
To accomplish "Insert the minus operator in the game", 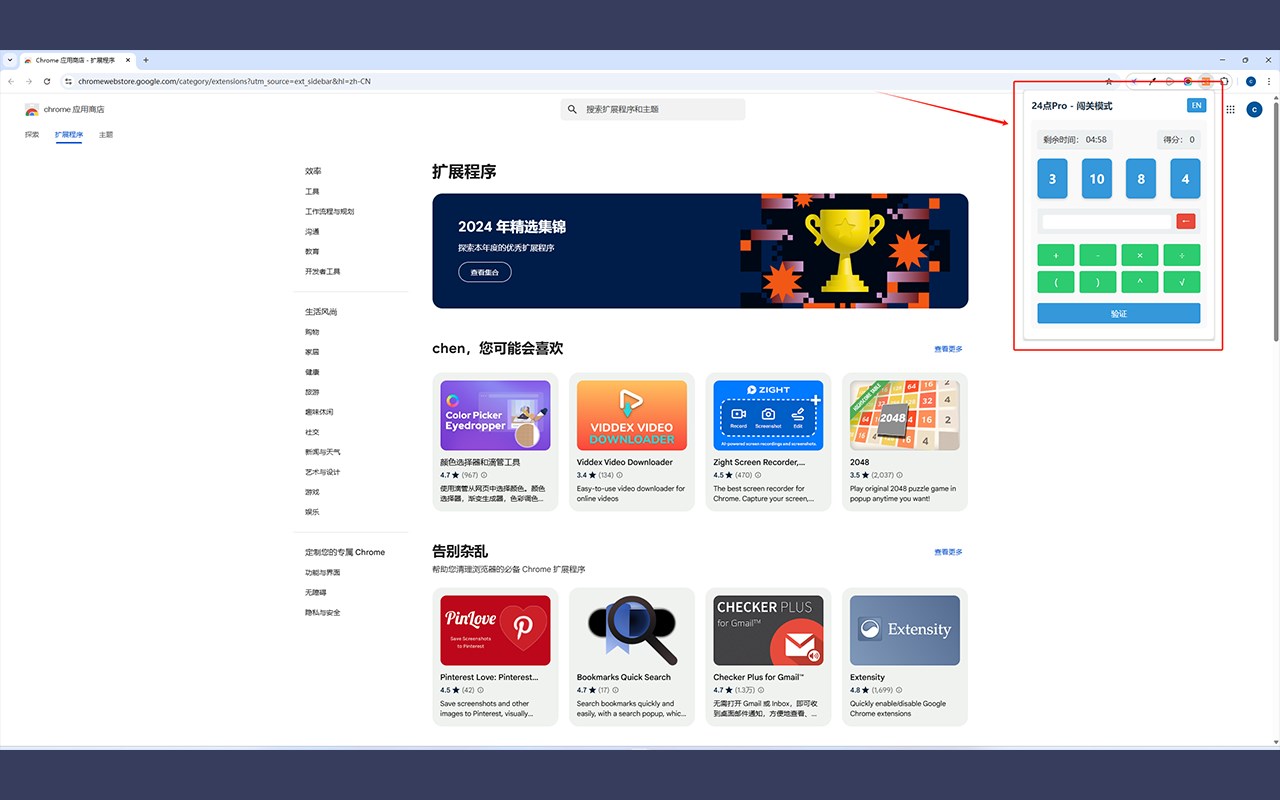I will pyautogui.click(x=1098, y=255).
